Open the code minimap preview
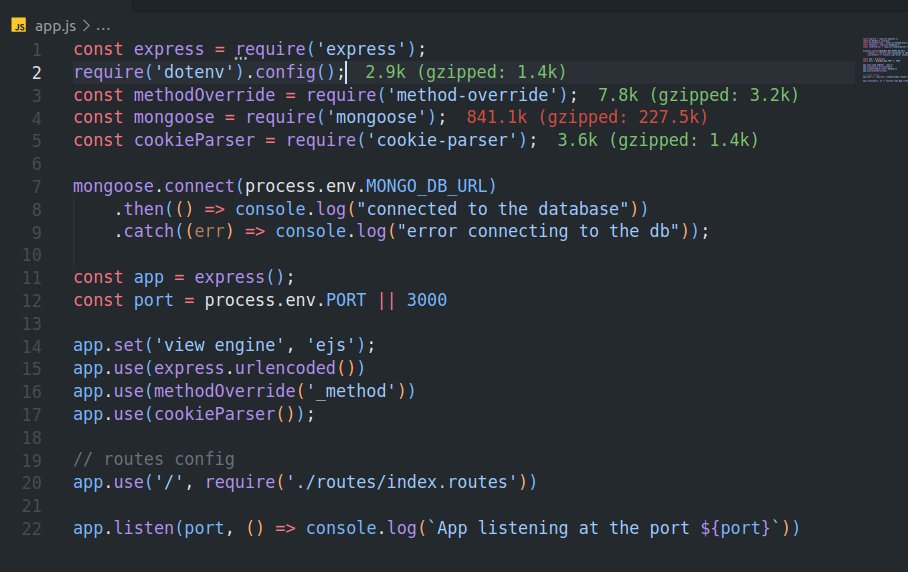 click(883, 60)
